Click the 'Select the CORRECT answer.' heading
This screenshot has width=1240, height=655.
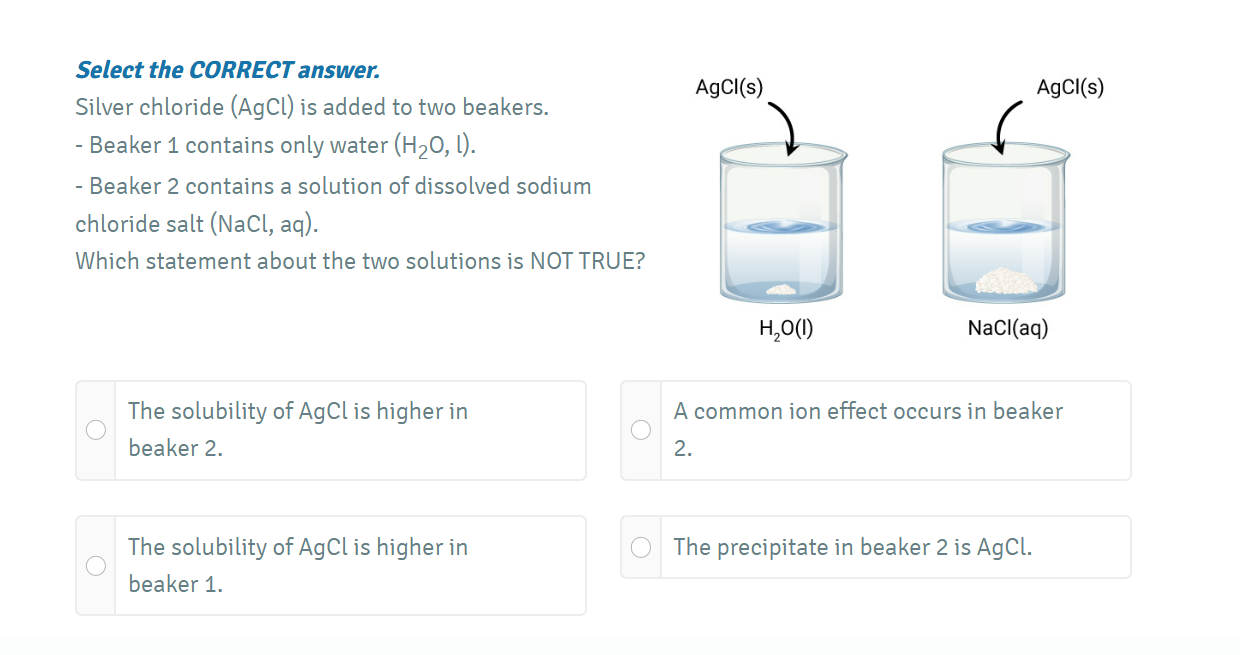pos(228,70)
